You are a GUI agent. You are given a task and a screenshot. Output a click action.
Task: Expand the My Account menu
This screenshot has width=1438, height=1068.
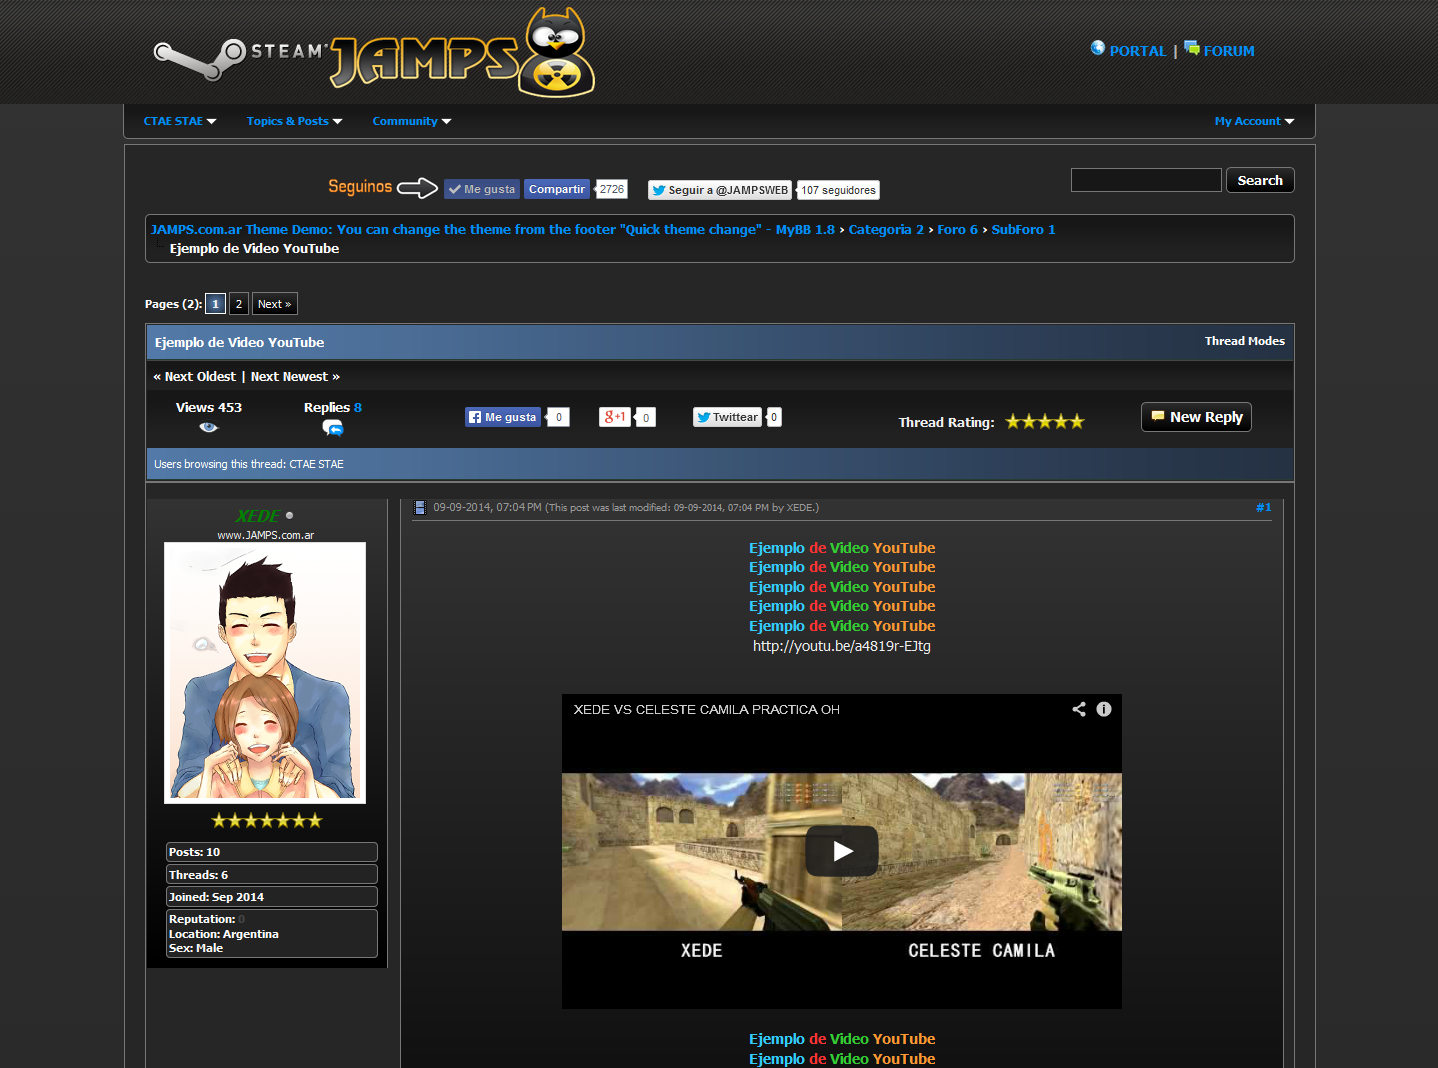[x=1254, y=121]
